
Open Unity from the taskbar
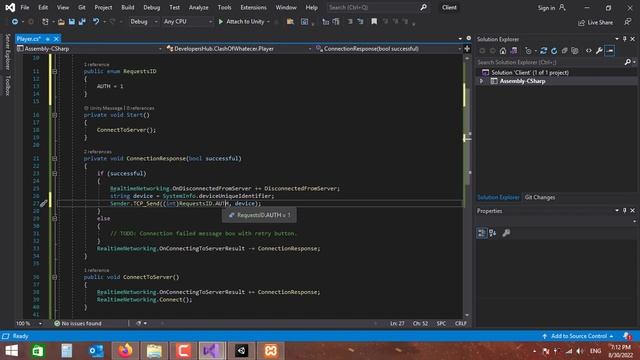tap(241, 351)
